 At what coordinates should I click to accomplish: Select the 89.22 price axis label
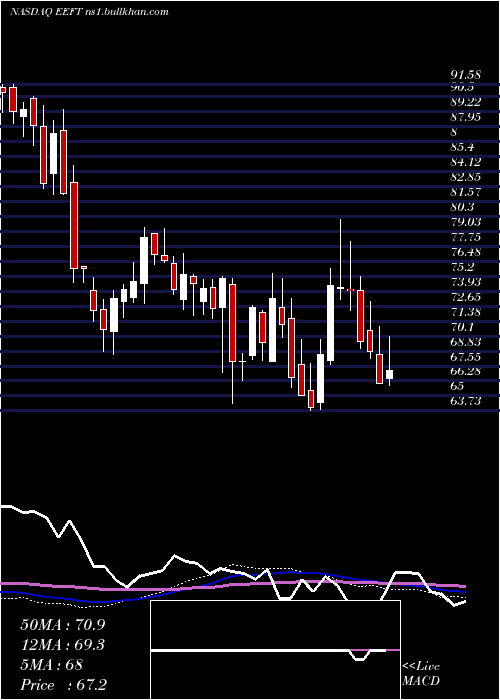point(466,102)
